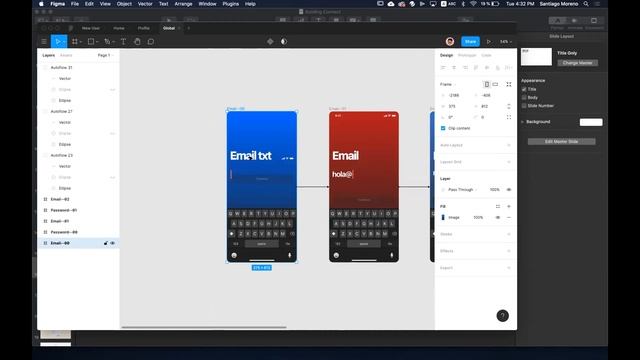Expand the Background section in Keynote panel
The width and height of the screenshot is (640, 360).
[x=522, y=122]
